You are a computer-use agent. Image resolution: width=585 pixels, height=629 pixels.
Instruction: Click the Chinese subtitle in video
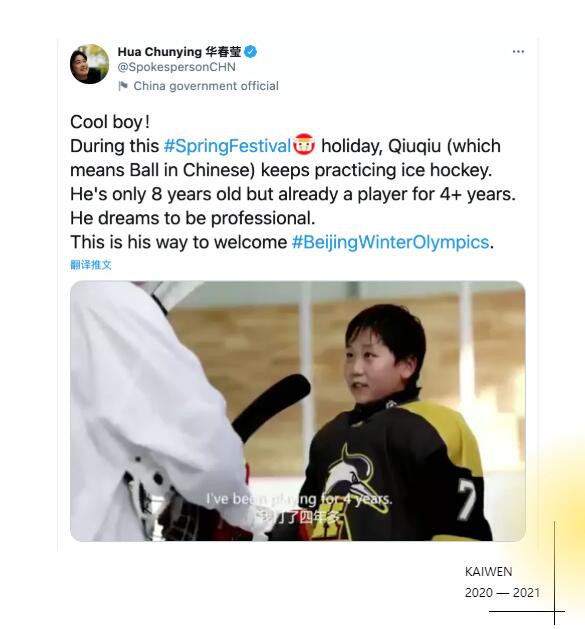(299, 517)
